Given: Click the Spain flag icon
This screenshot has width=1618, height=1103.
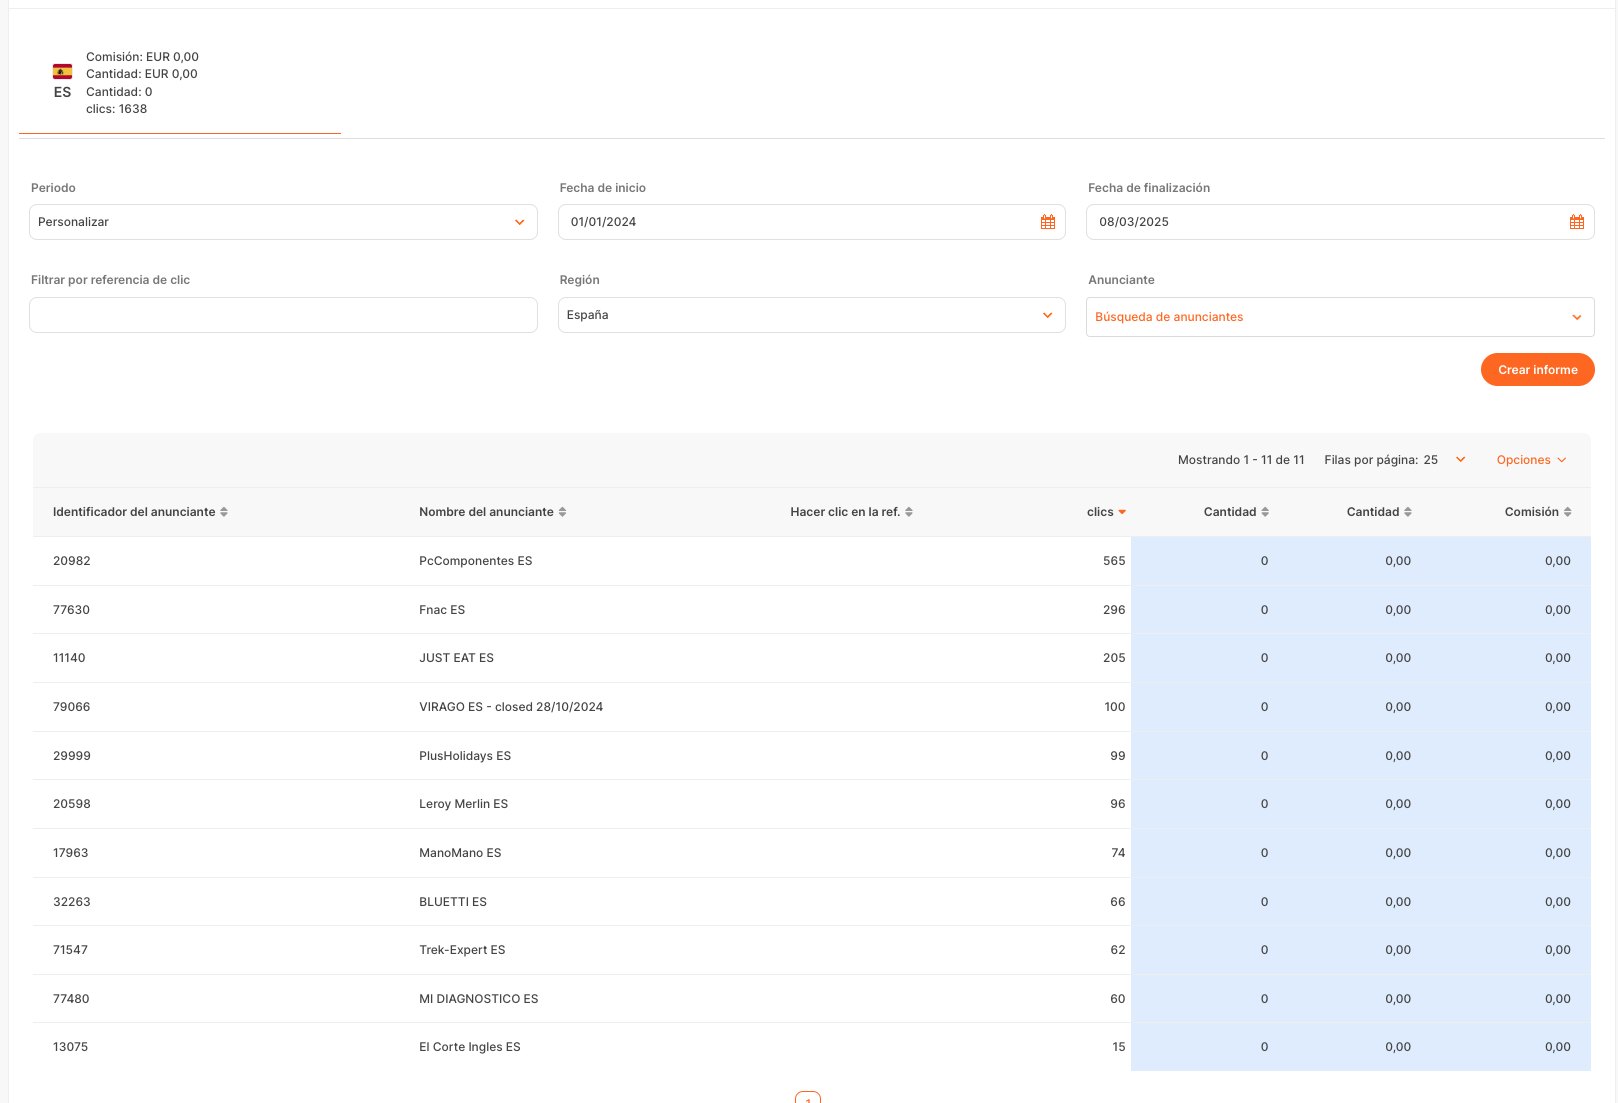Looking at the screenshot, I should pyautogui.click(x=62, y=71).
